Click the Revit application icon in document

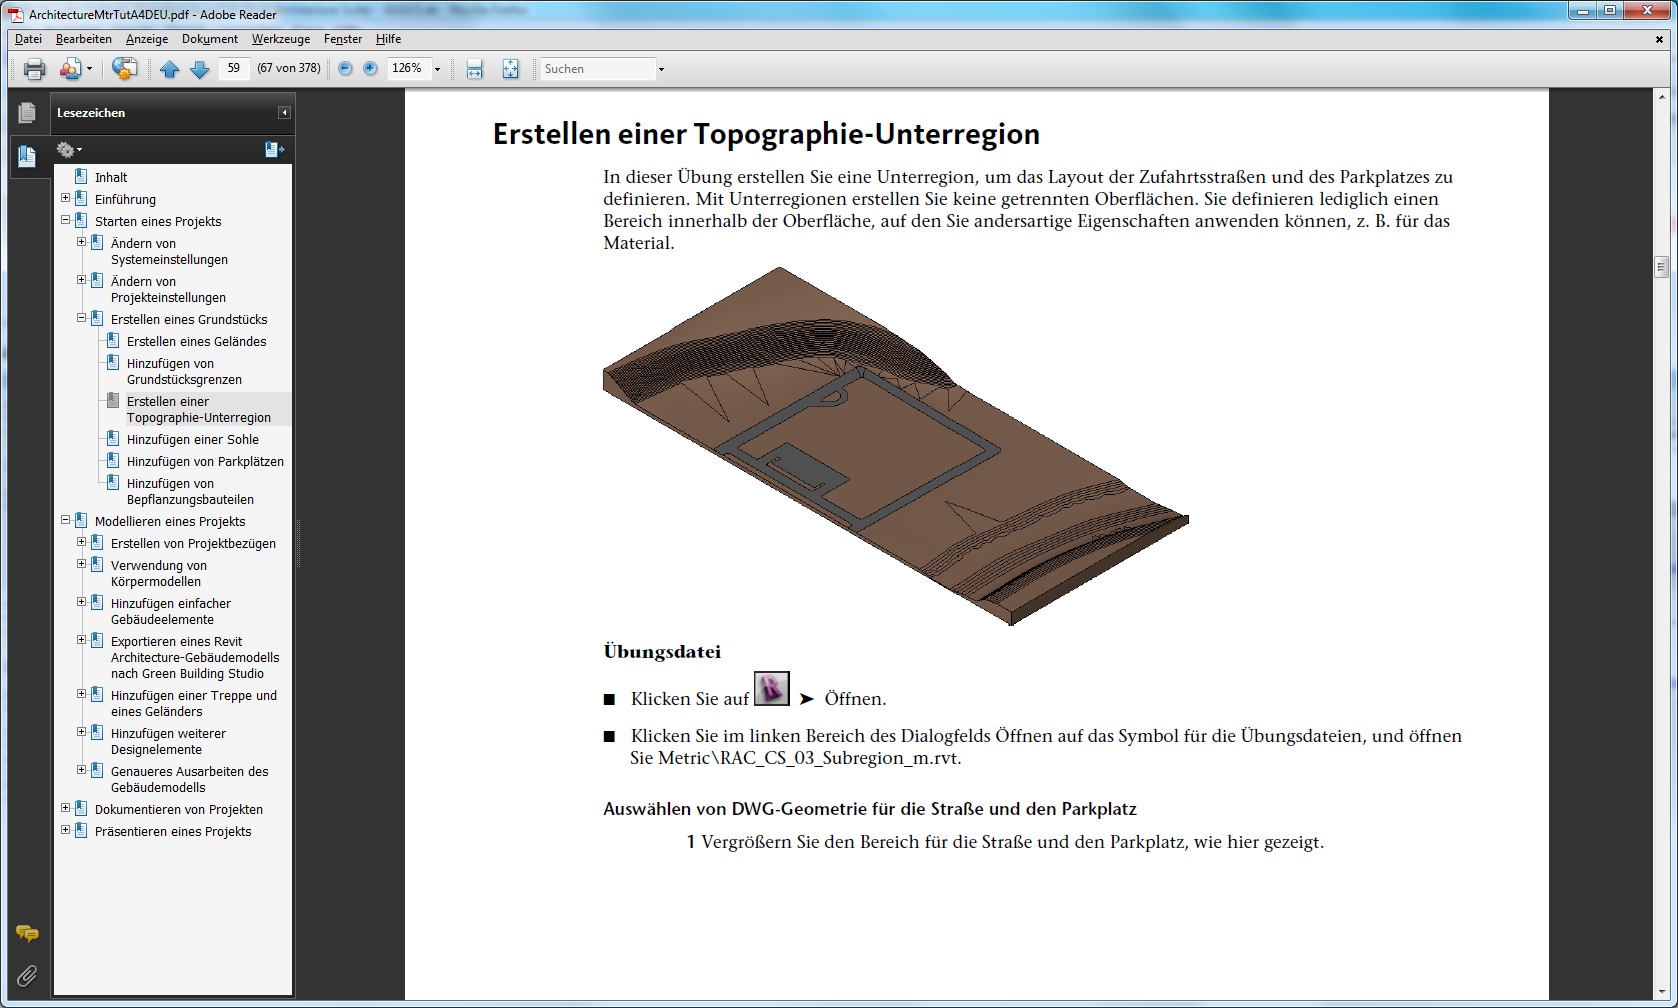pyautogui.click(x=771, y=688)
